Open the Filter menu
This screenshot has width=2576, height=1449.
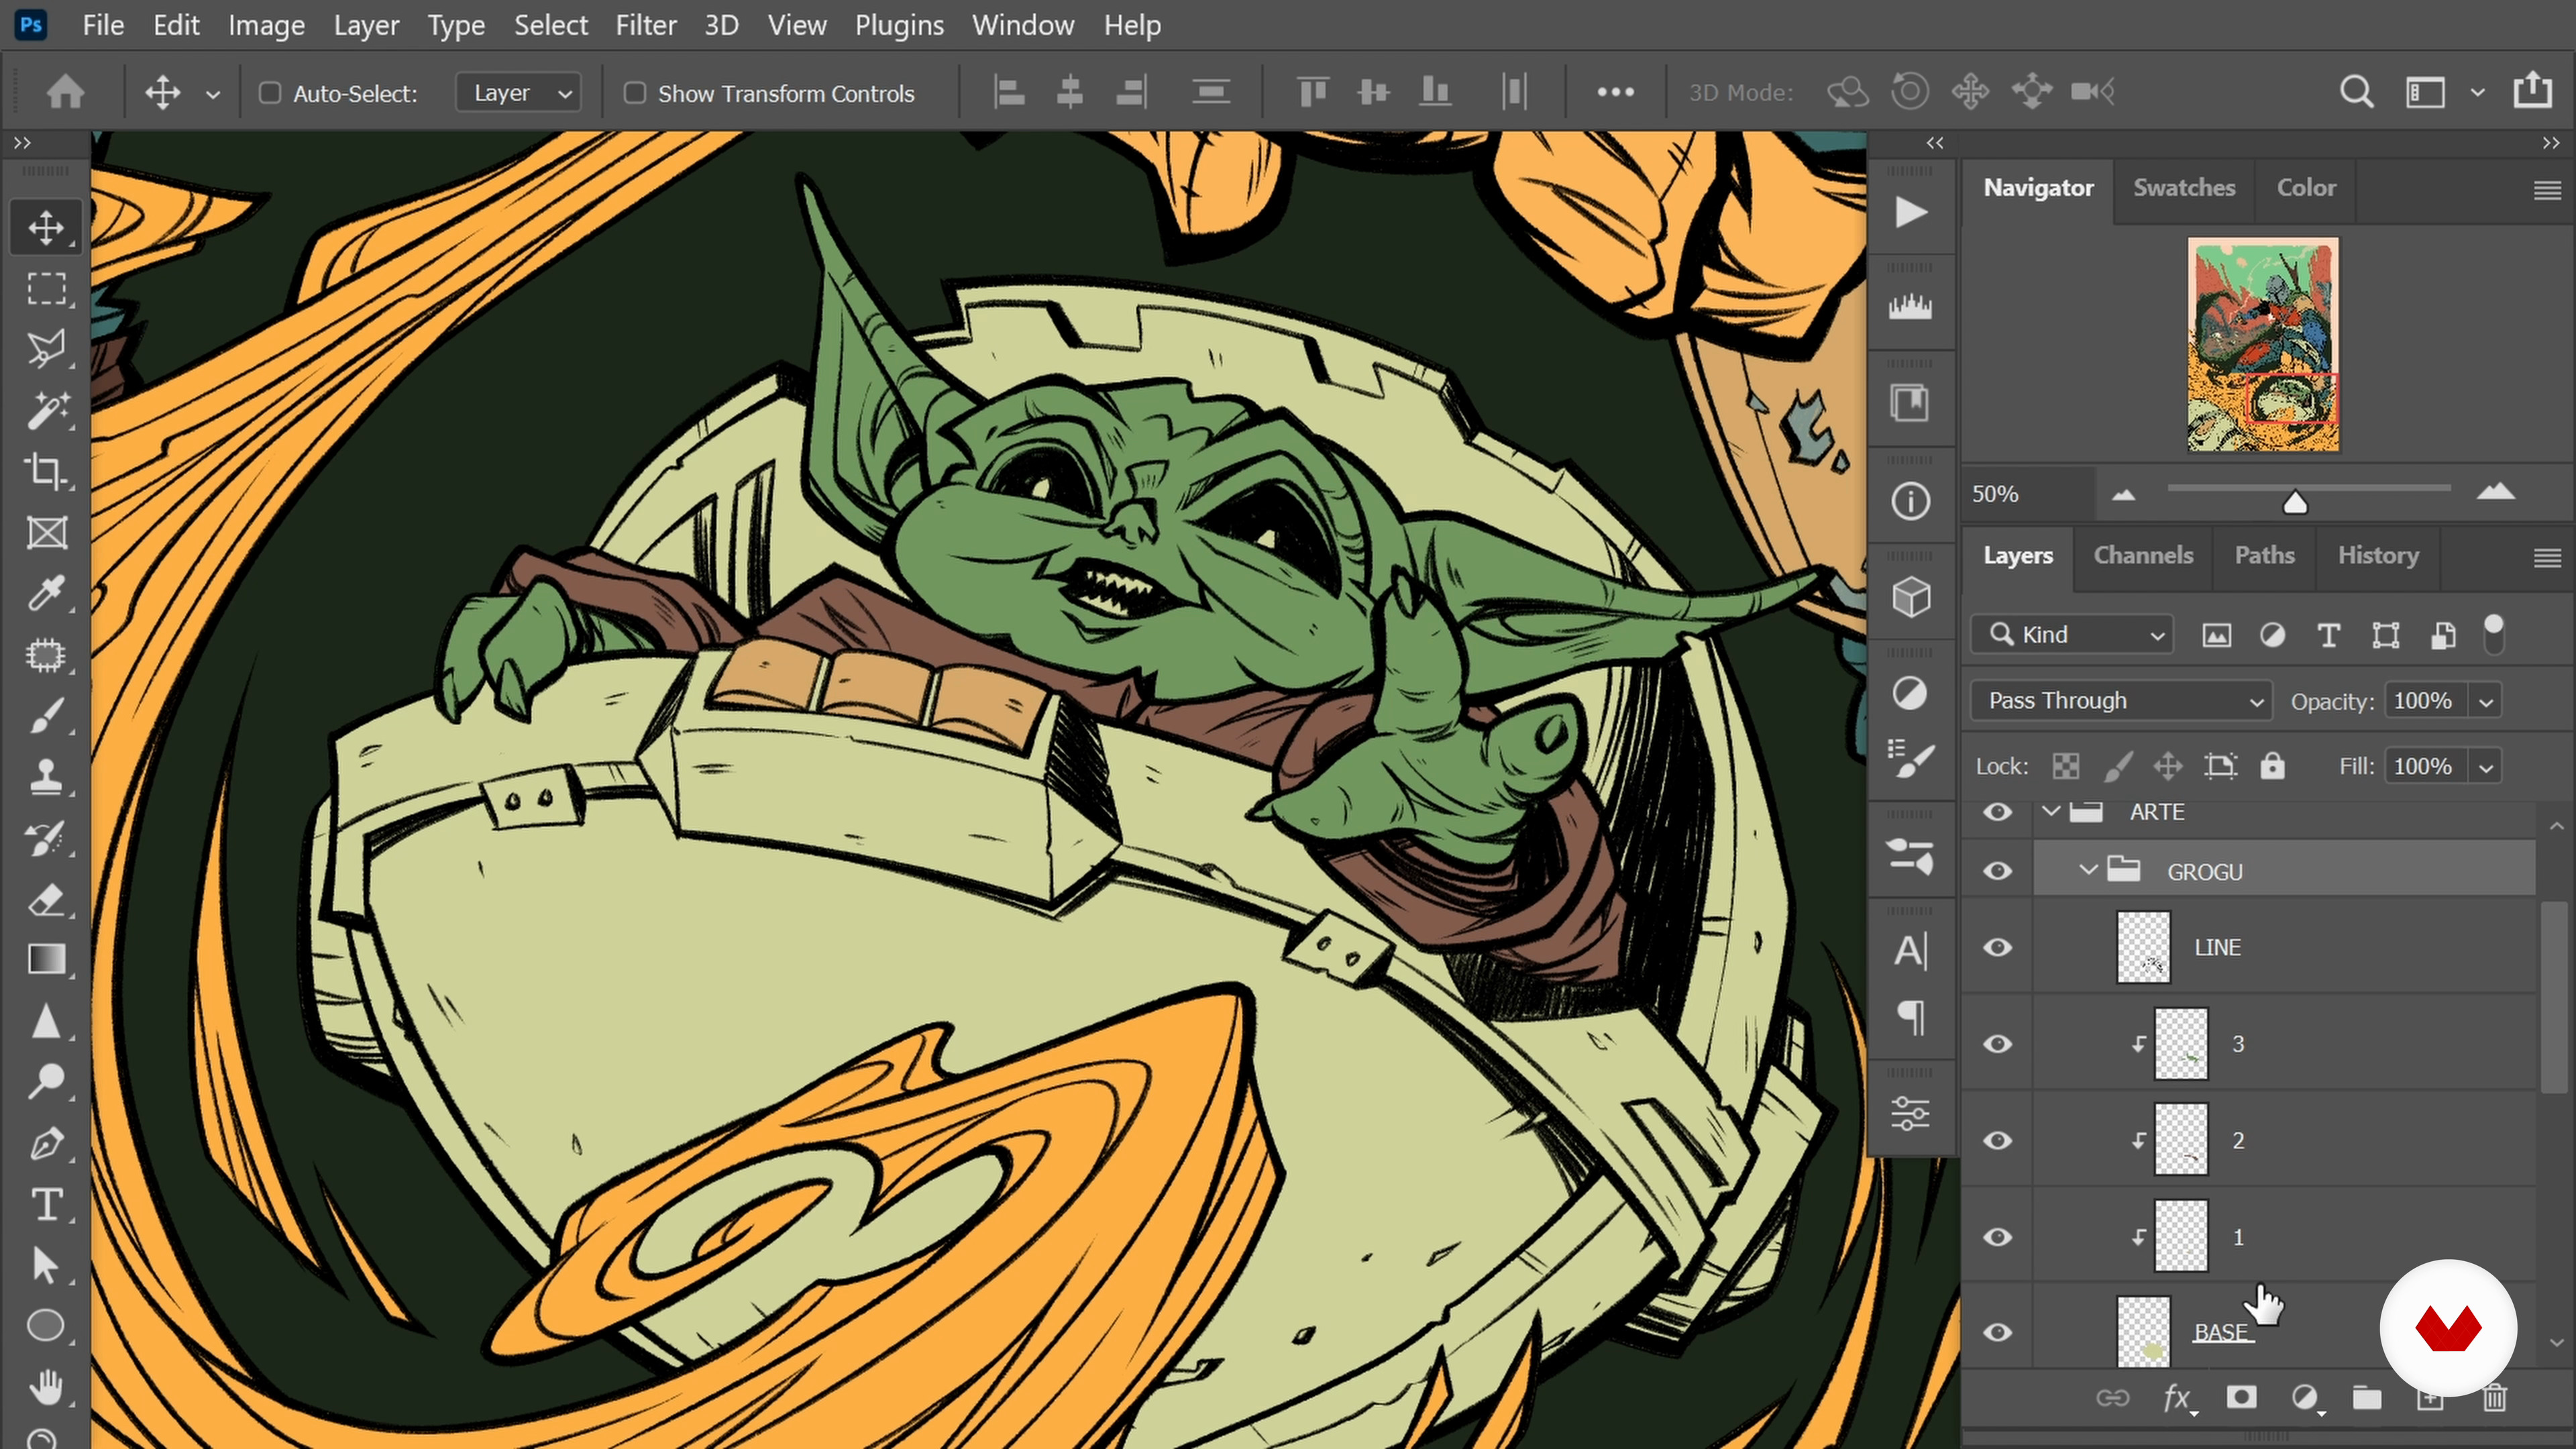(x=646, y=25)
